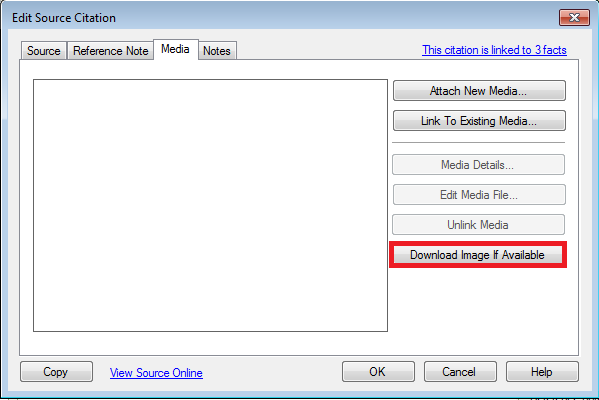Click inside the empty media list box

click(210, 206)
